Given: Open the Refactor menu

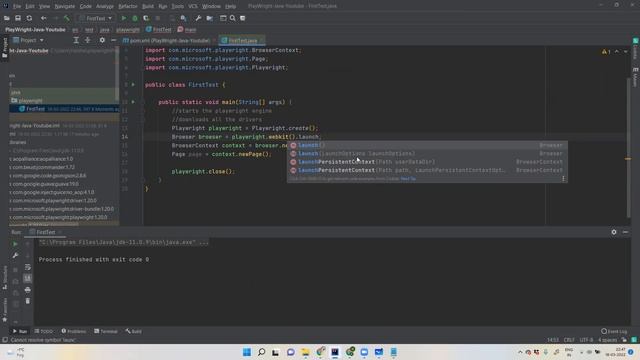Looking at the screenshot, I should click(x=128, y=6).
